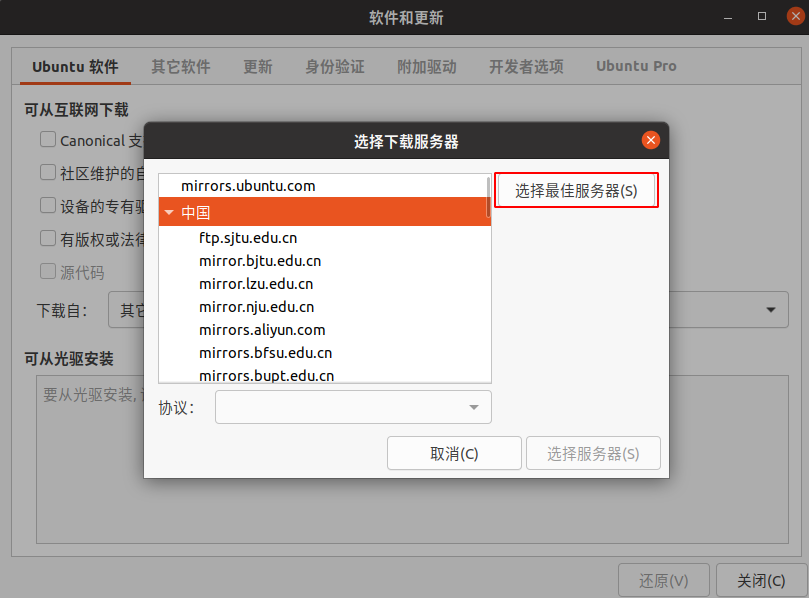Choose ftp.sjtu.edu.cn server entry
The height and width of the screenshot is (598, 809).
point(248,238)
